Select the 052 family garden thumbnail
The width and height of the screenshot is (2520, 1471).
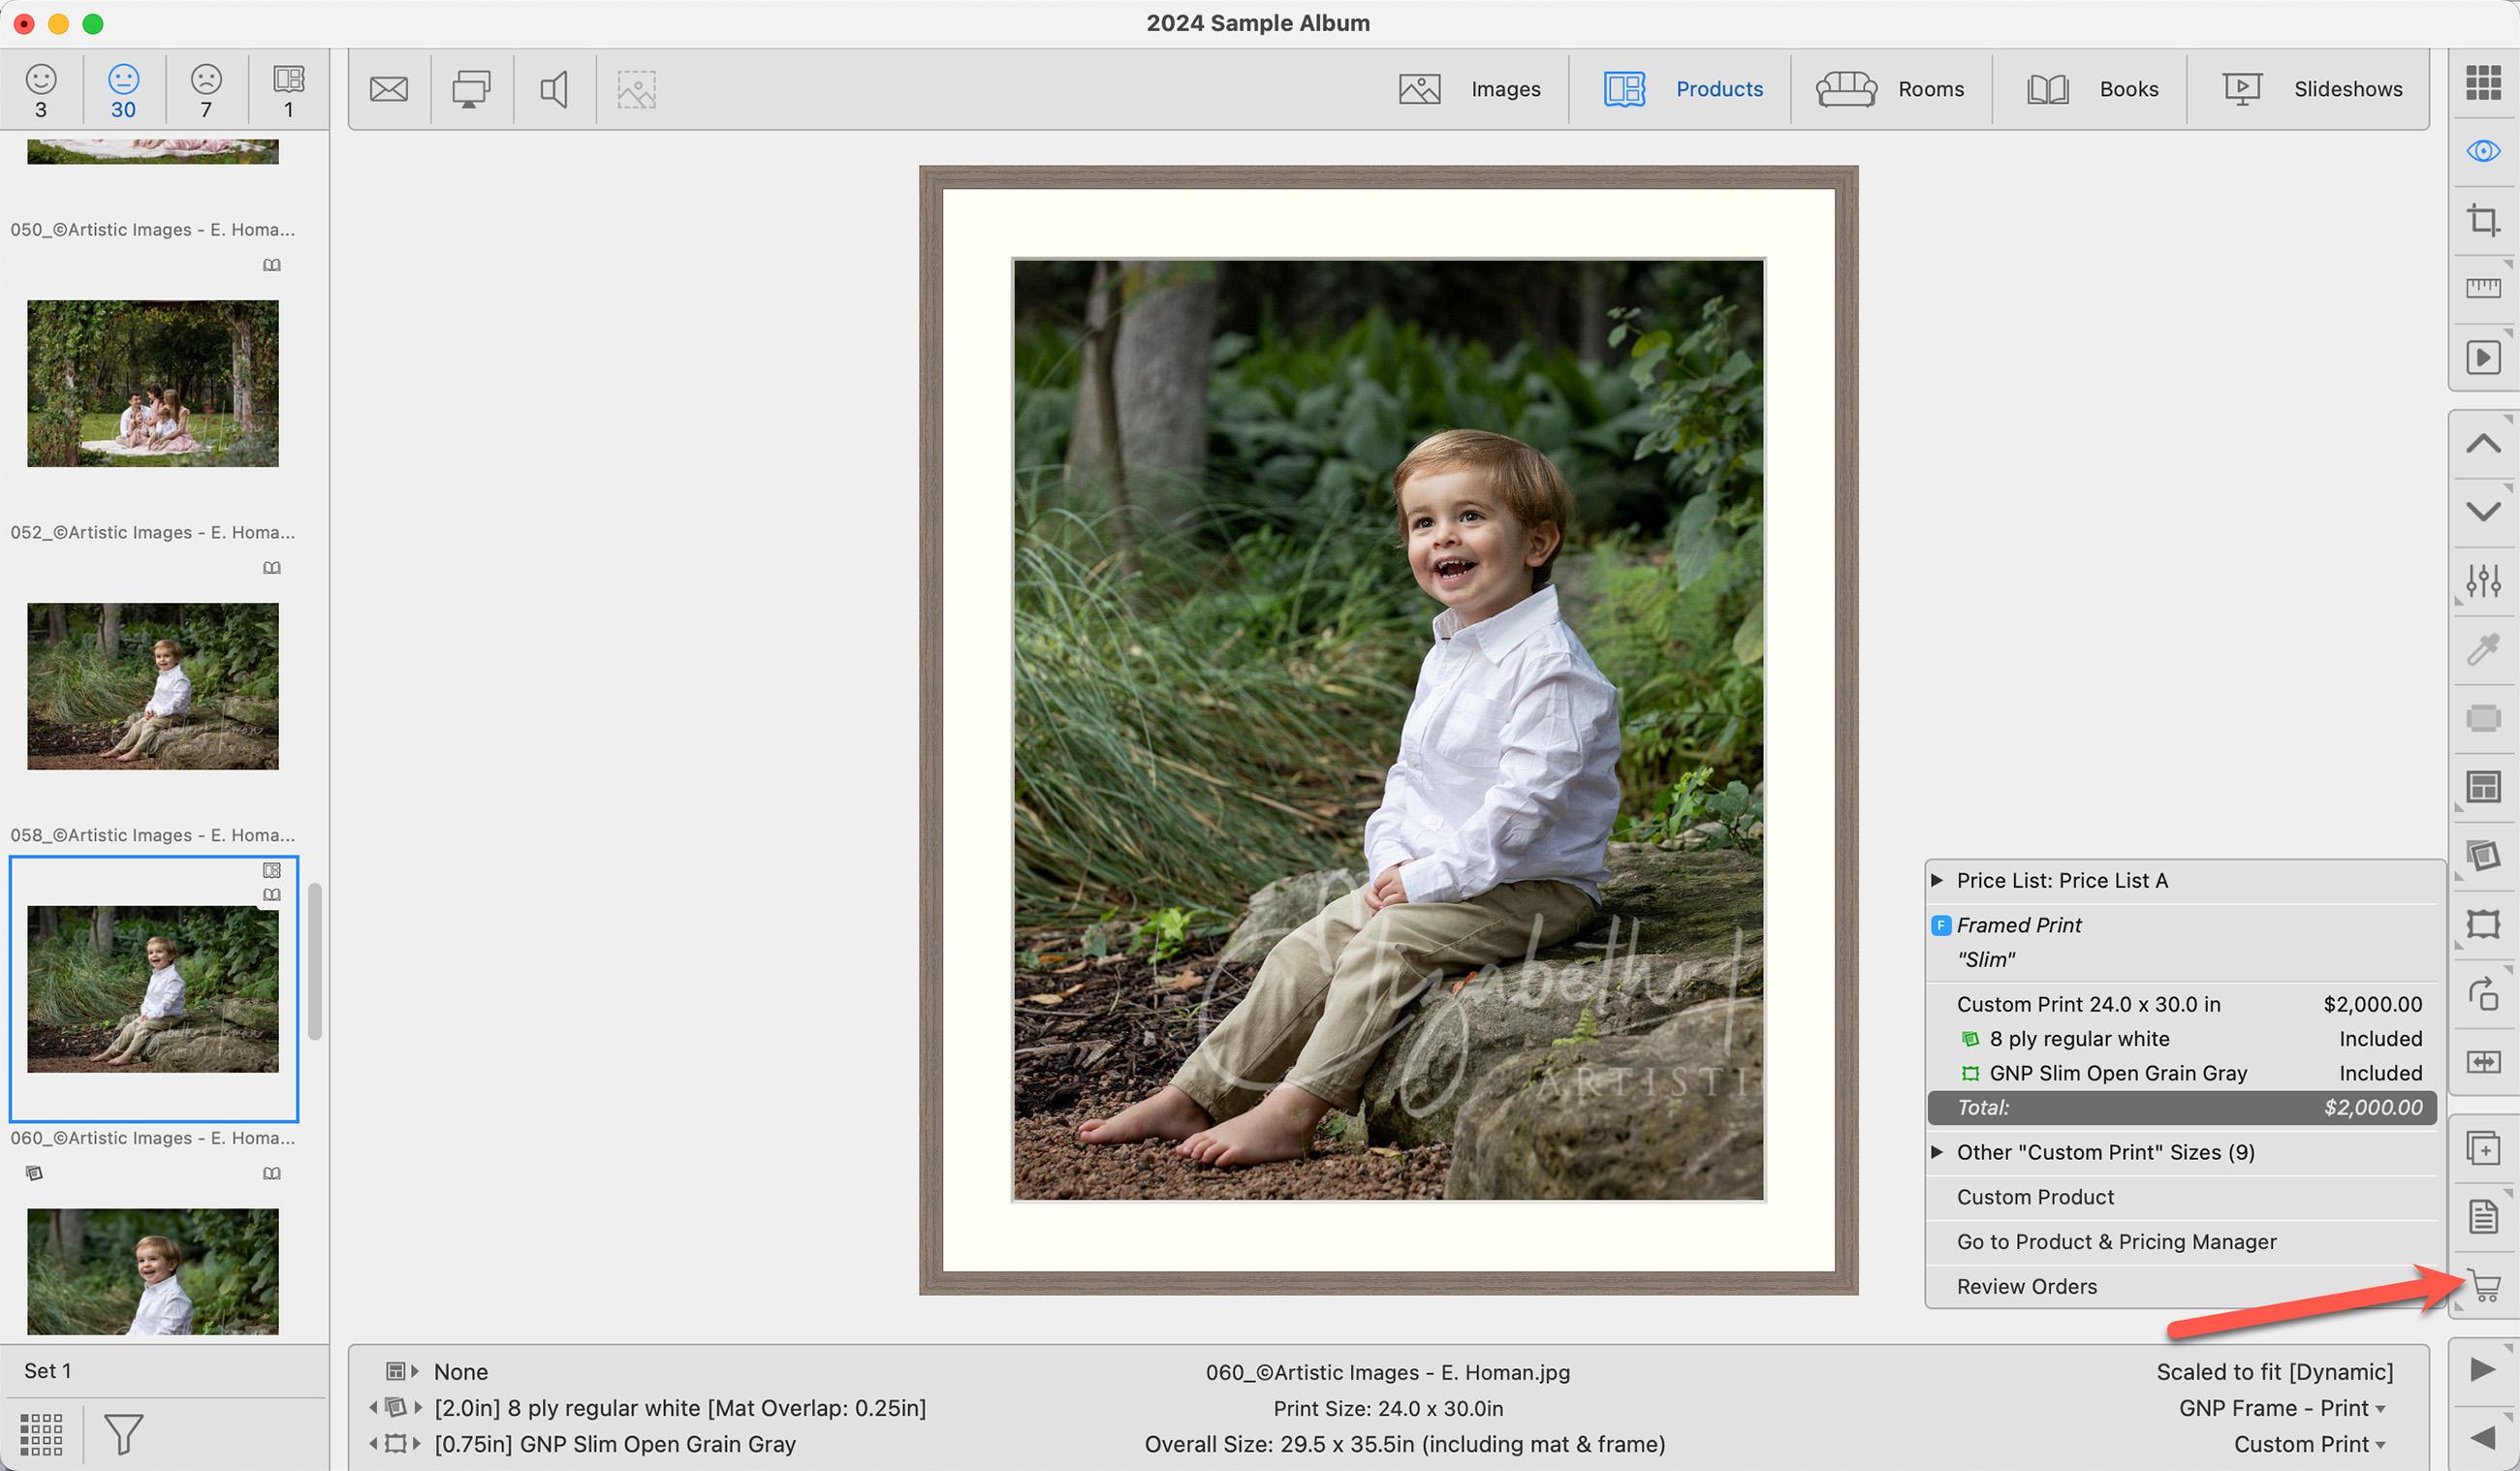click(153, 383)
